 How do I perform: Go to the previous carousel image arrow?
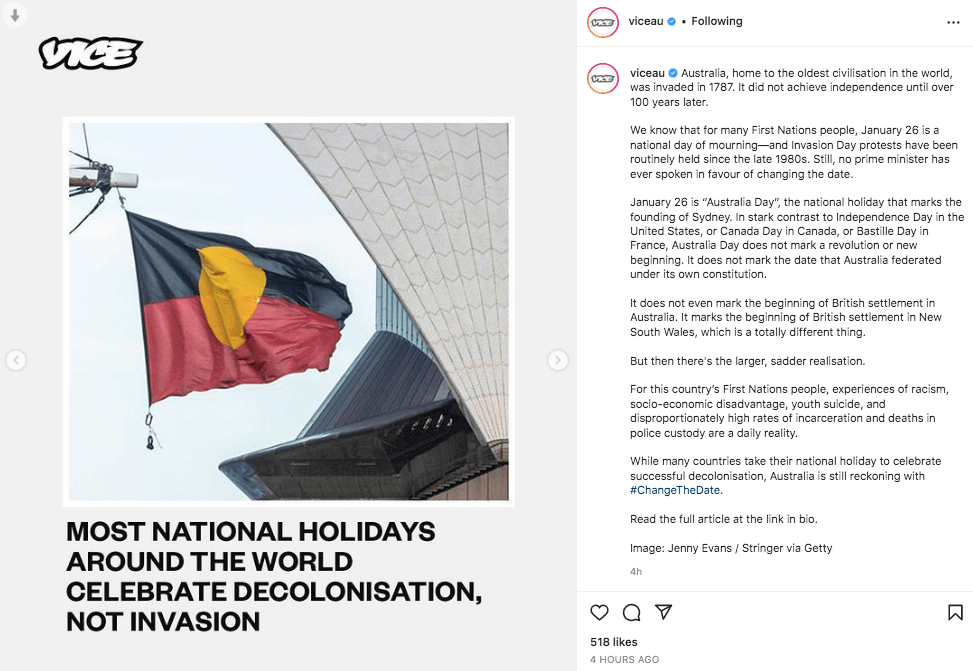[x=16, y=360]
